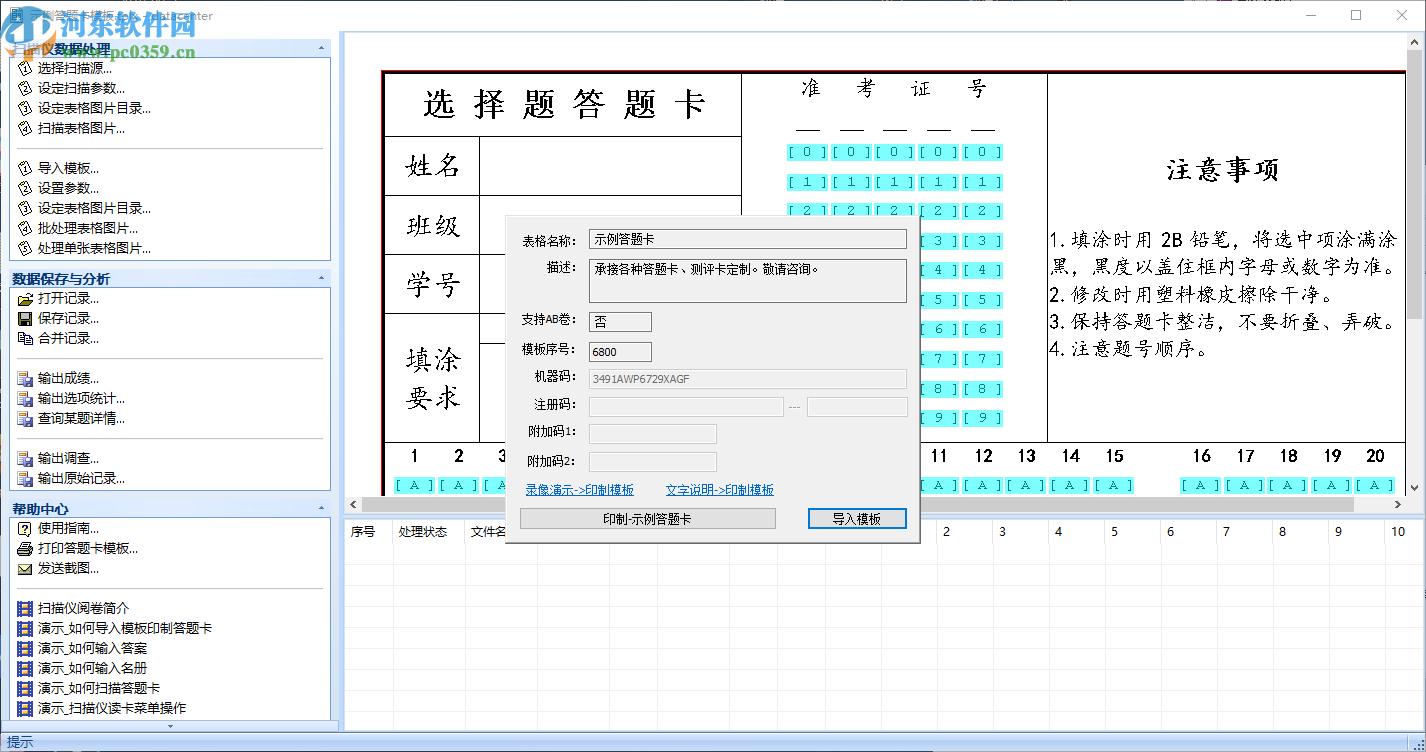Click the 附加码1 input field

653,434
